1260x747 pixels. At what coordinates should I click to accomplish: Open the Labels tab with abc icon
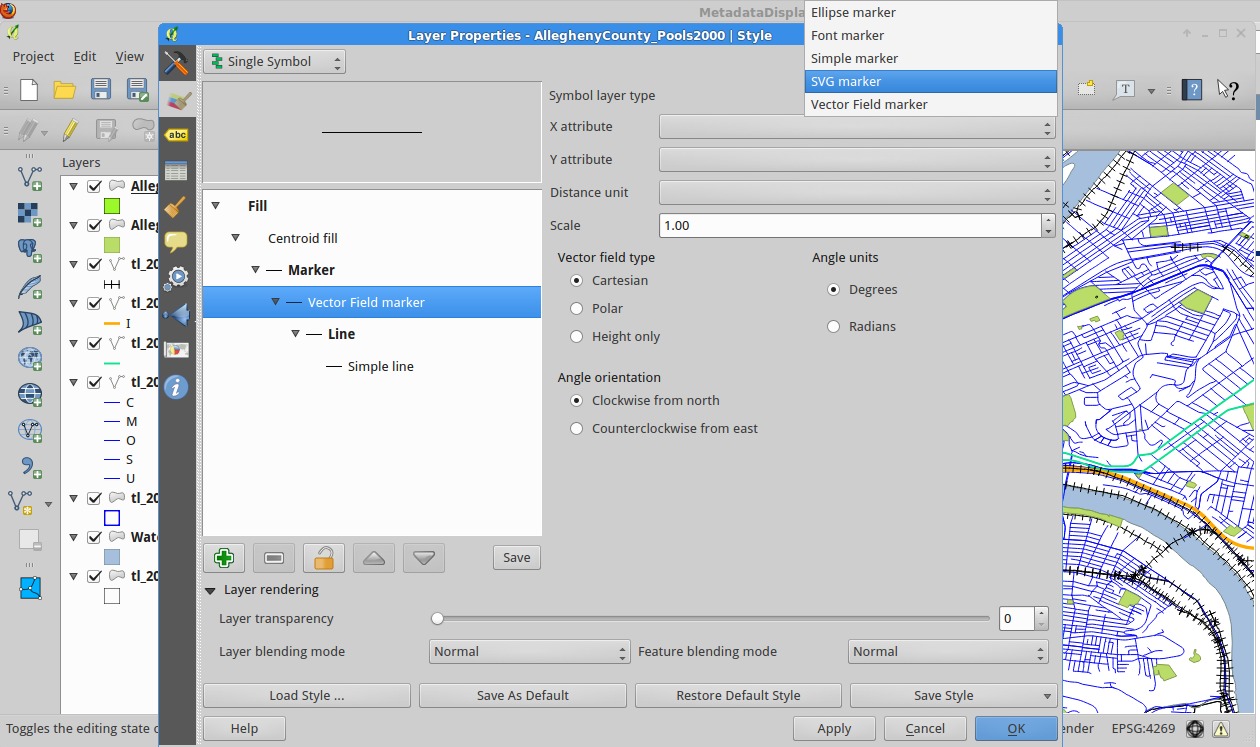click(177, 135)
